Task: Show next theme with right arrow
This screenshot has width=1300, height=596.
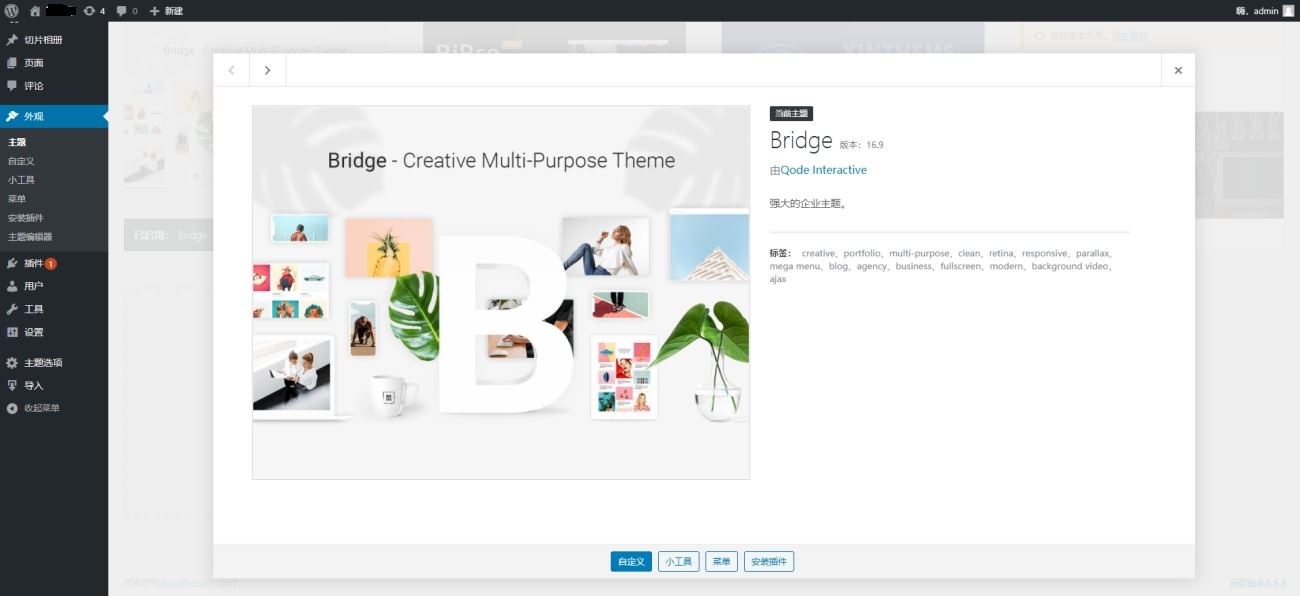Action: click(267, 70)
